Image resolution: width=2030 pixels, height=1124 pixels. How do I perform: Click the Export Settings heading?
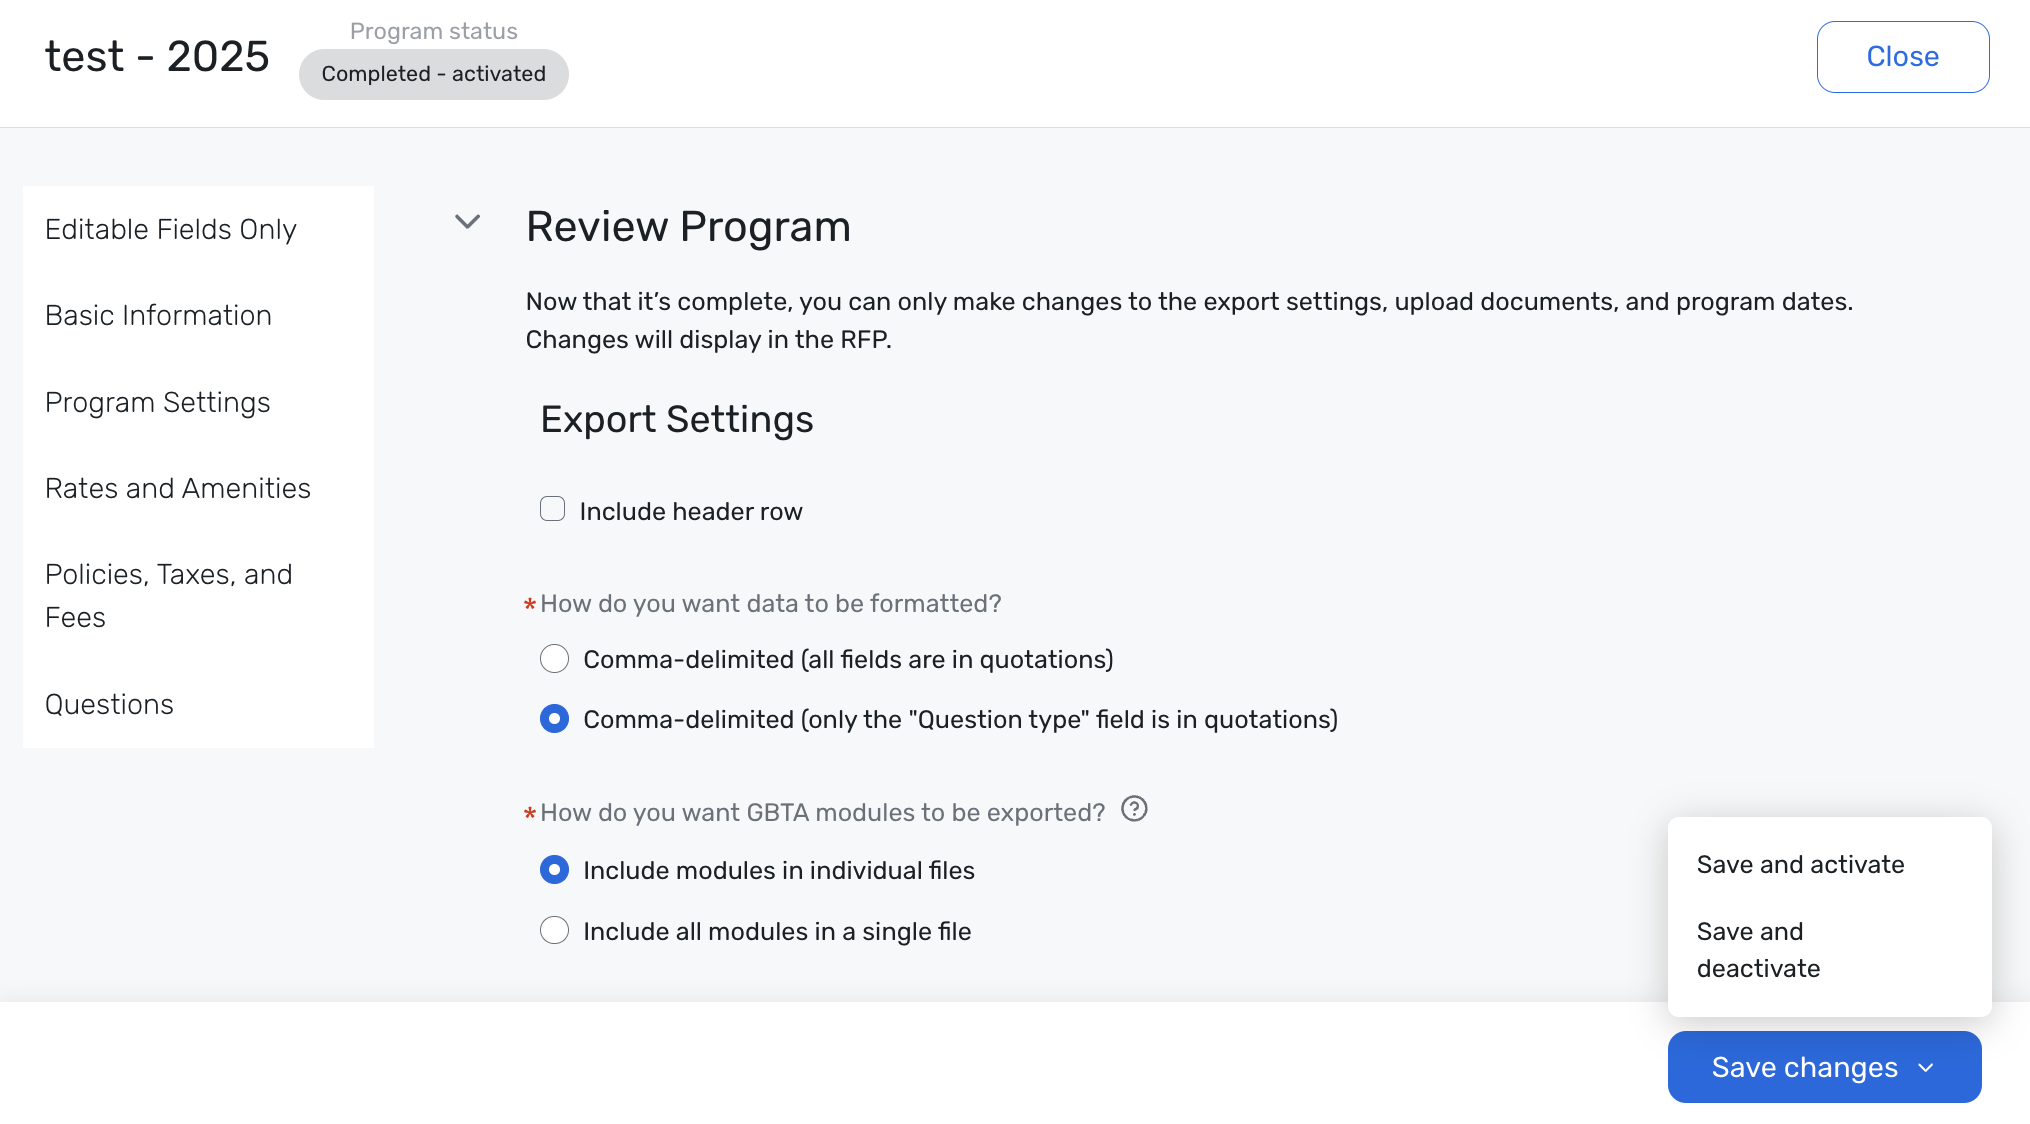click(x=677, y=420)
